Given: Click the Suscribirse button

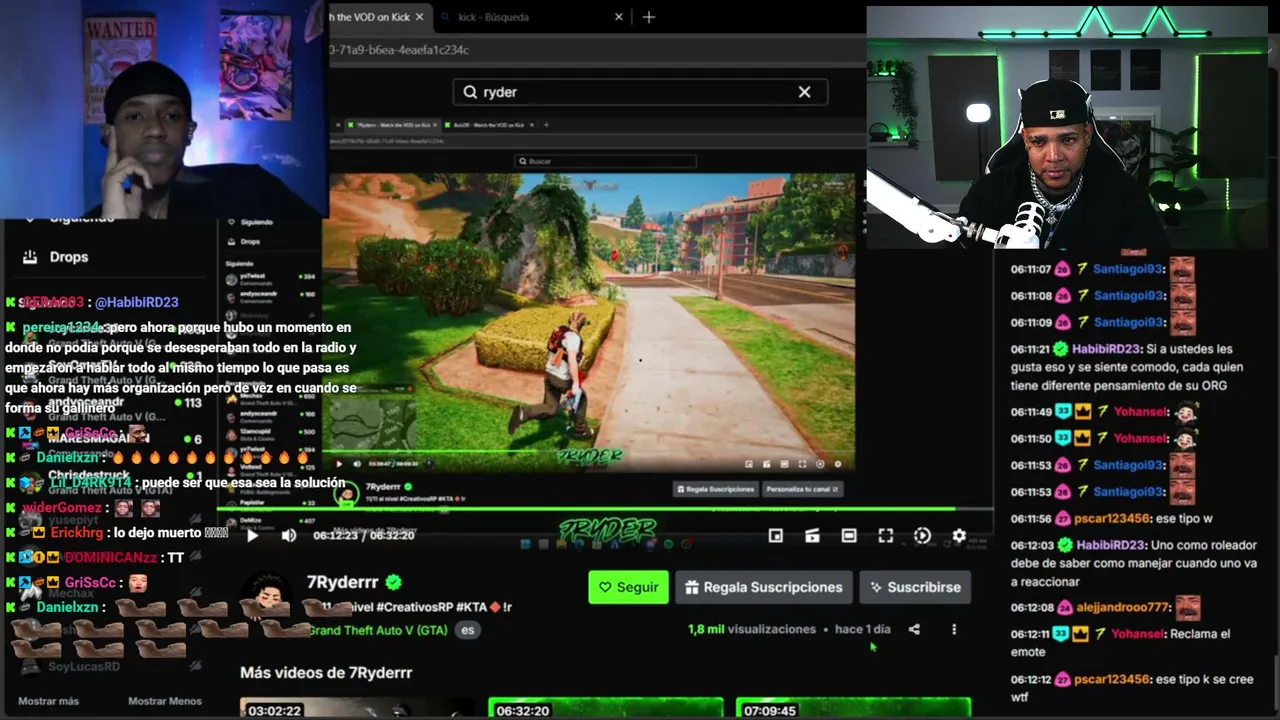Looking at the screenshot, I should (x=915, y=587).
